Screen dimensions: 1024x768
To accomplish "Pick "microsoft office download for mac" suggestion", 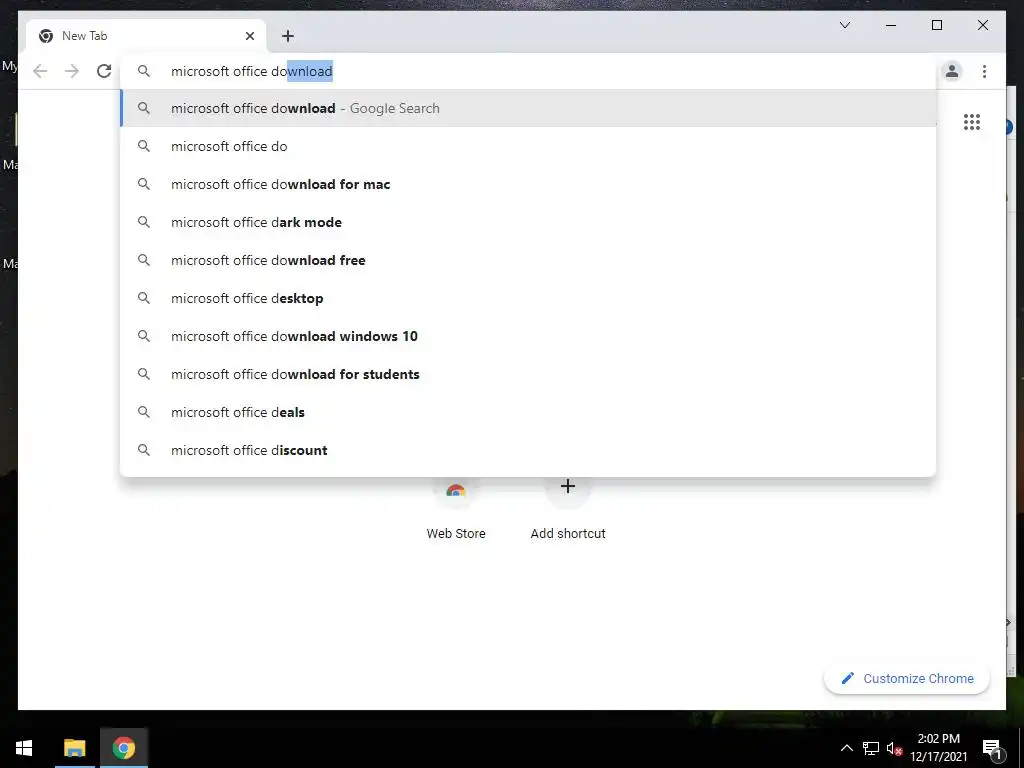I will point(528,184).
